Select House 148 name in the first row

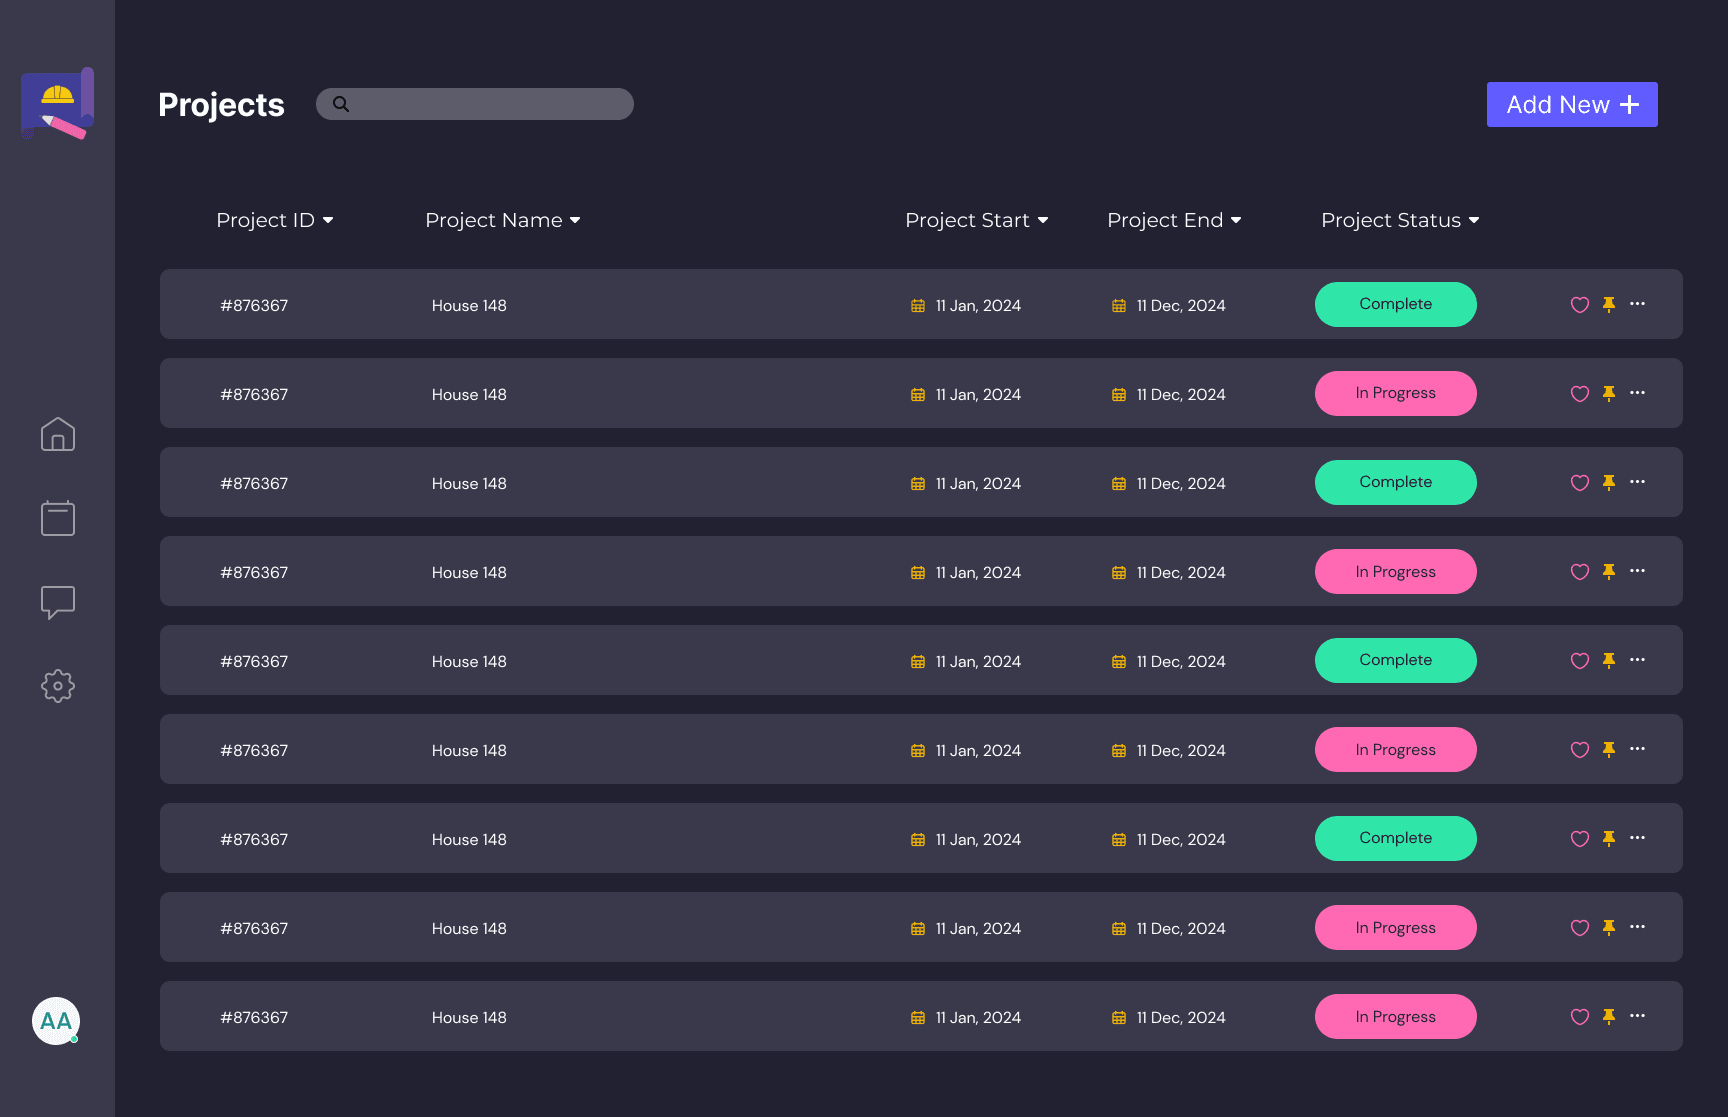[469, 306]
